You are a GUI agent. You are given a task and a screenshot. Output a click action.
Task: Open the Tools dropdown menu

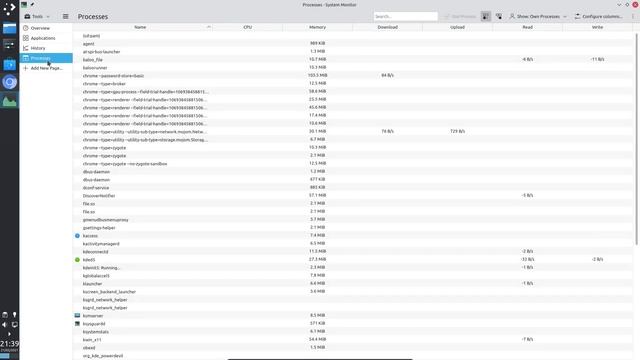(37, 16)
